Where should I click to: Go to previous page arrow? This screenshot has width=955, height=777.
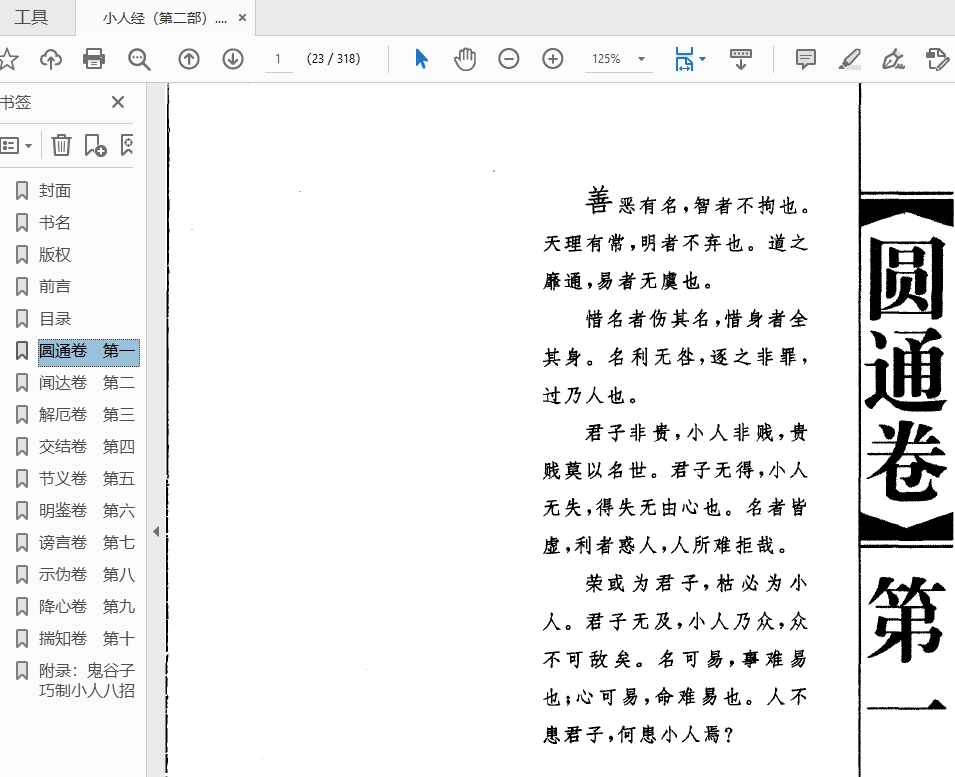(189, 59)
